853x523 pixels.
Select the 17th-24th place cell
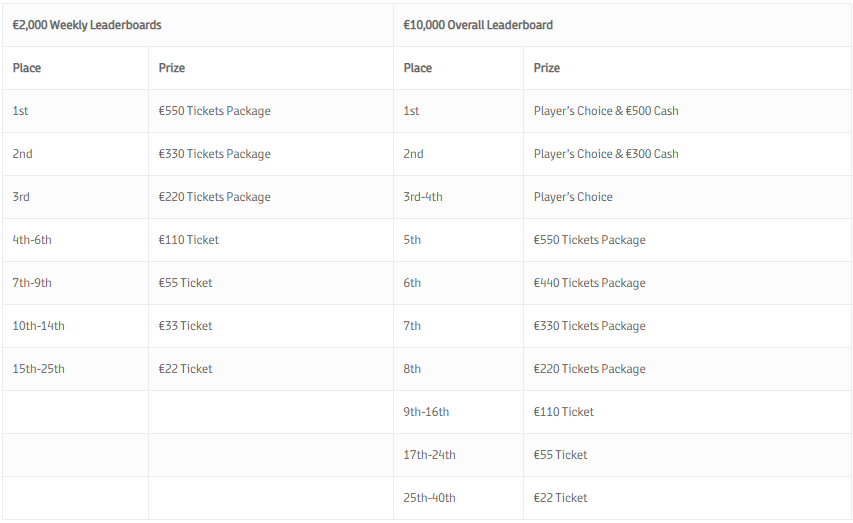(429, 455)
